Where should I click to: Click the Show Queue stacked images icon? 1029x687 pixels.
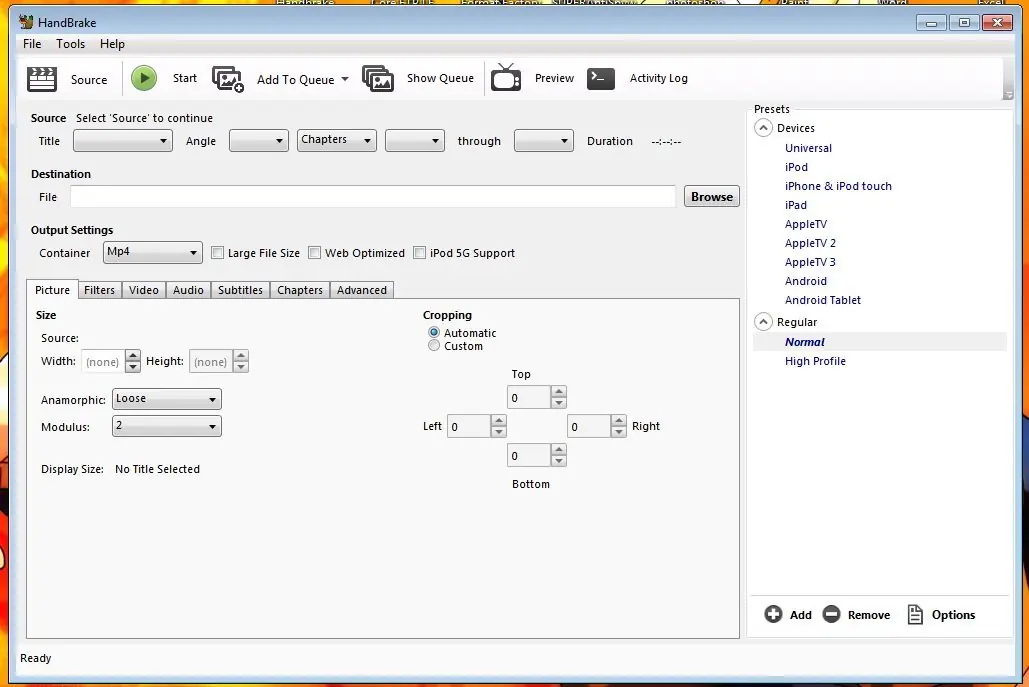[378, 78]
